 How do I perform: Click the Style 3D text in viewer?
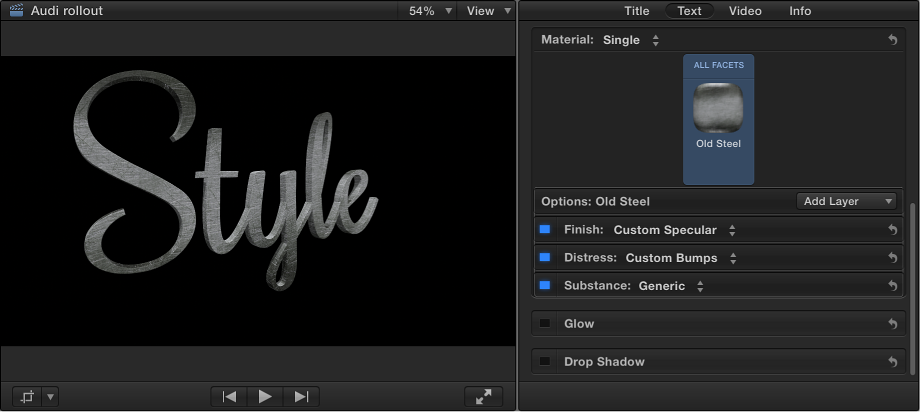(226, 182)
